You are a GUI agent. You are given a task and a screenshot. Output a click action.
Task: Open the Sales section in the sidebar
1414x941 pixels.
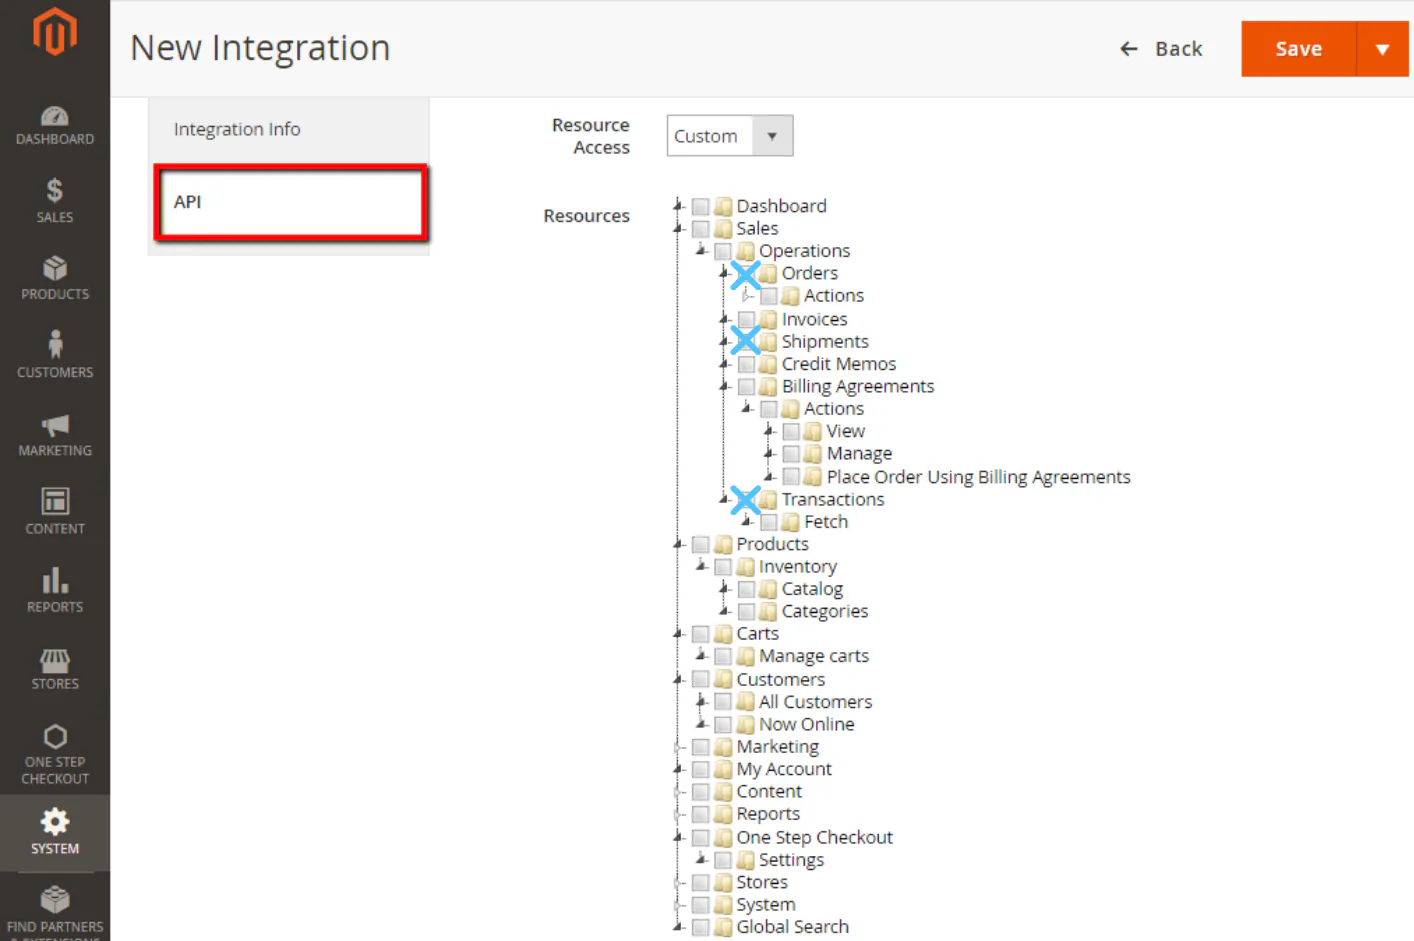tap(55, 199)
